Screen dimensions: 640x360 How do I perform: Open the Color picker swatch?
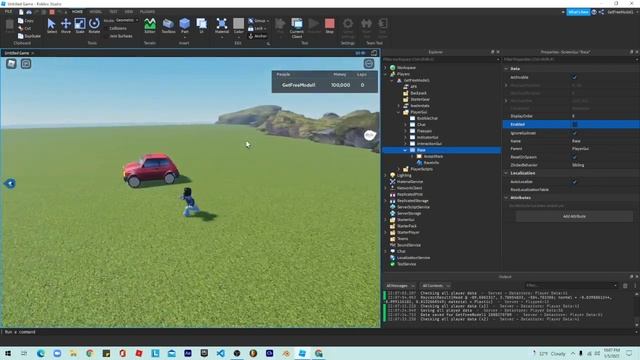[x=239, y=26]
